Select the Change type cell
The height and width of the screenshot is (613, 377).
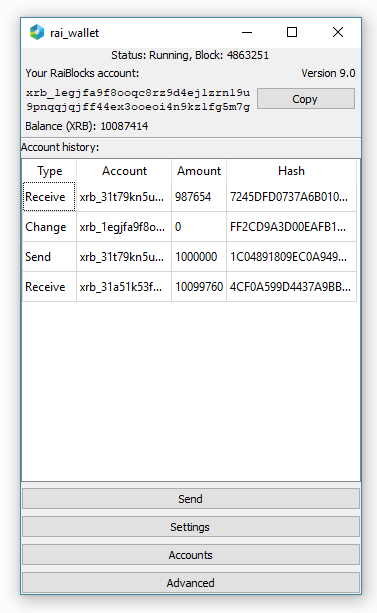(49, 227)
